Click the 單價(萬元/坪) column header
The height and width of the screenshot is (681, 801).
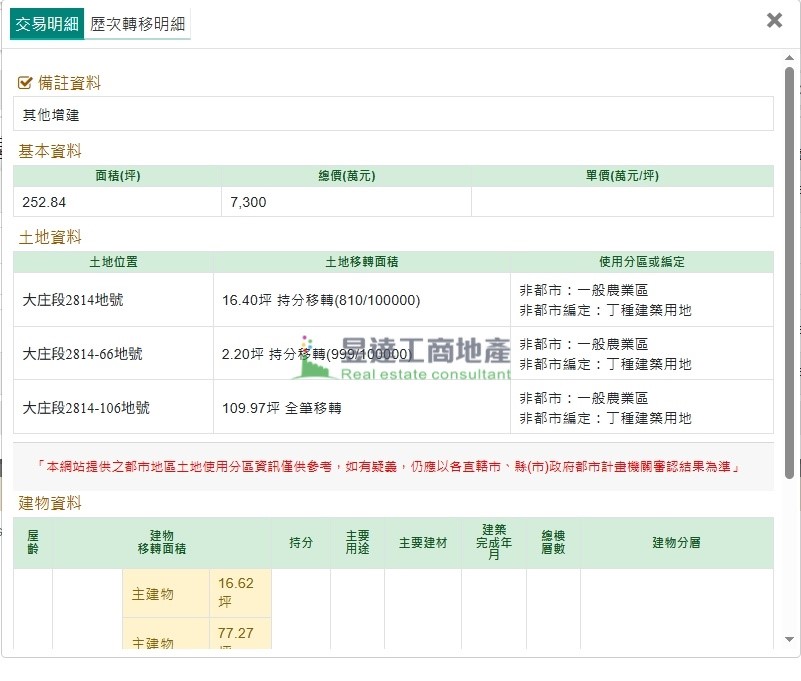(x=622, y=176)
